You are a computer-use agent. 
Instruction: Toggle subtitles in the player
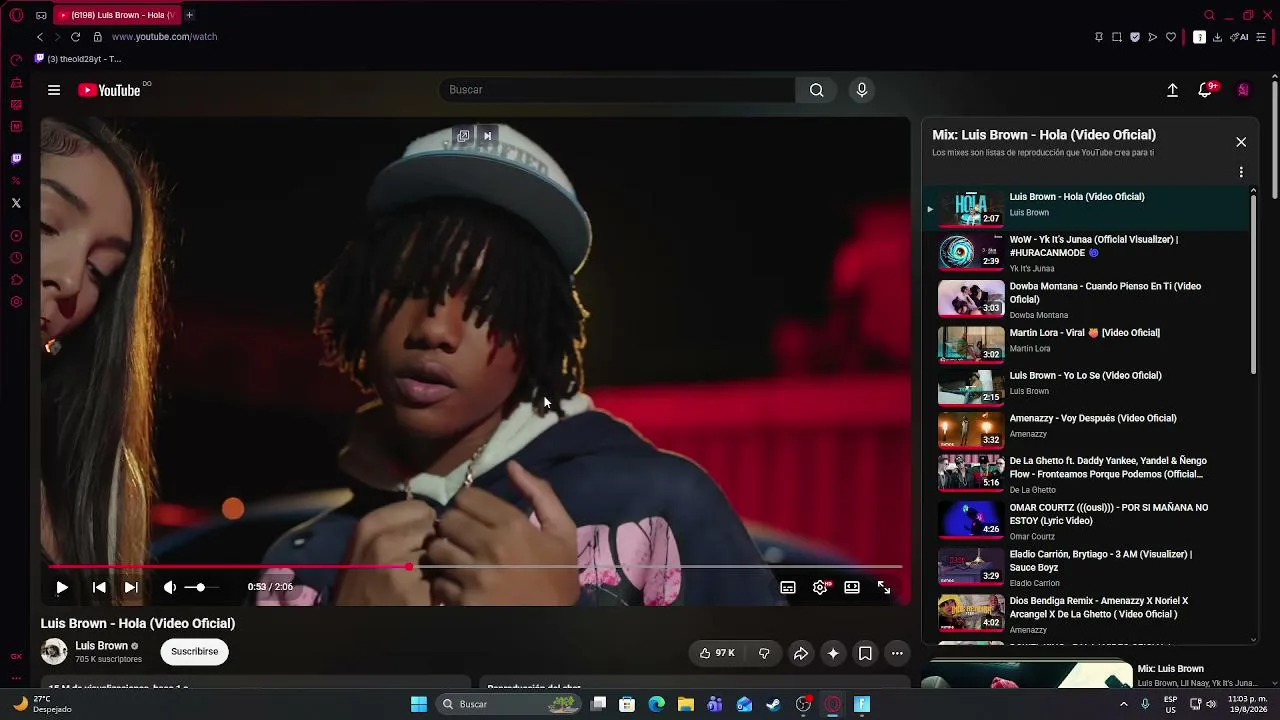pyautogui.click(x=788, y=588)
